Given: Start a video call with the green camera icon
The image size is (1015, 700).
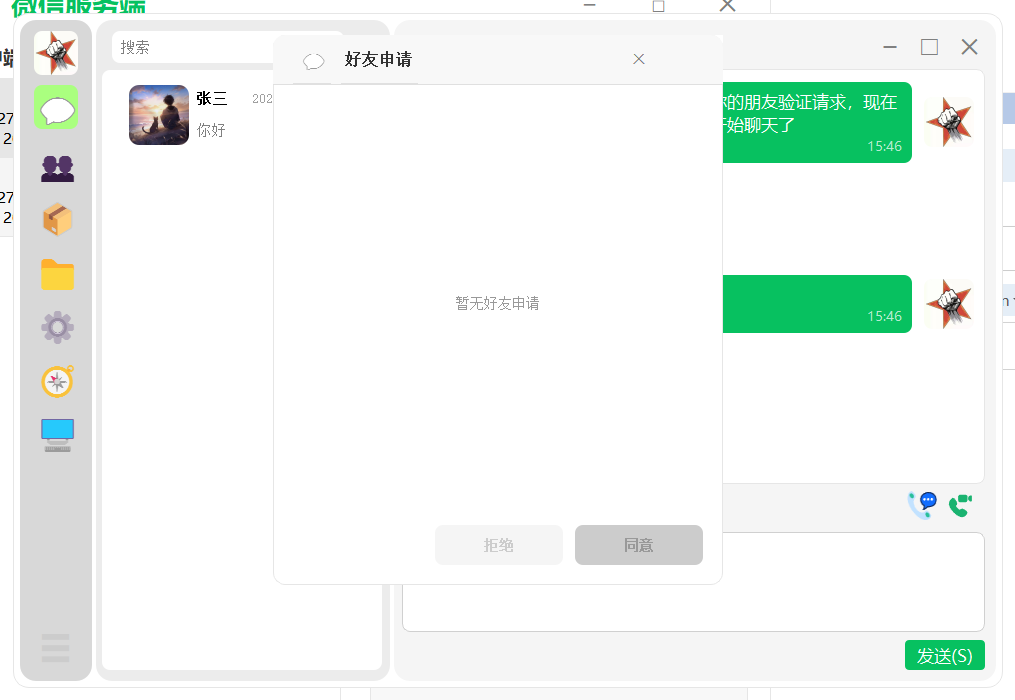Looking at the screenshot, I should (959, 505).
